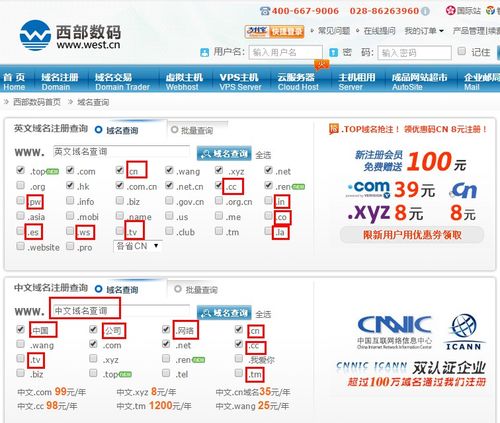Select 域名查询 radio in English domain section
Image resolution: width=500 pixels, height=423 pixels.
pyautogui.click(x=99, y=130)
